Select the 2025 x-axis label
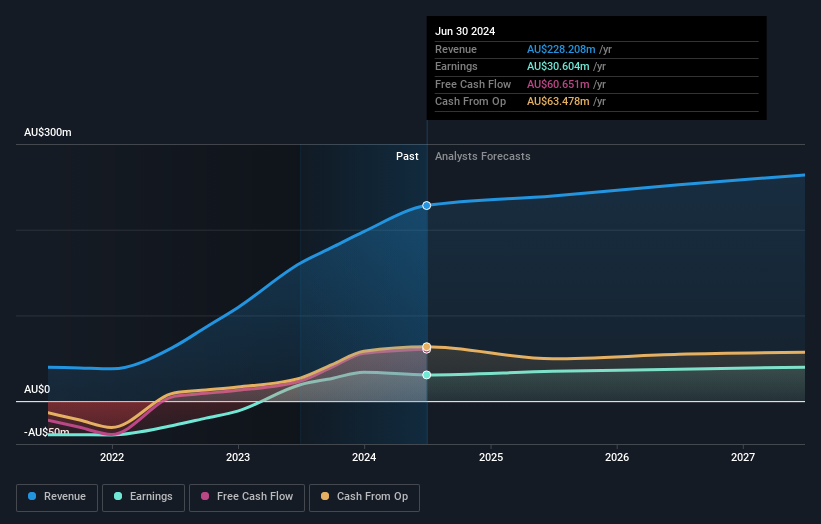821x524 pixels. [x=491, y=457]
